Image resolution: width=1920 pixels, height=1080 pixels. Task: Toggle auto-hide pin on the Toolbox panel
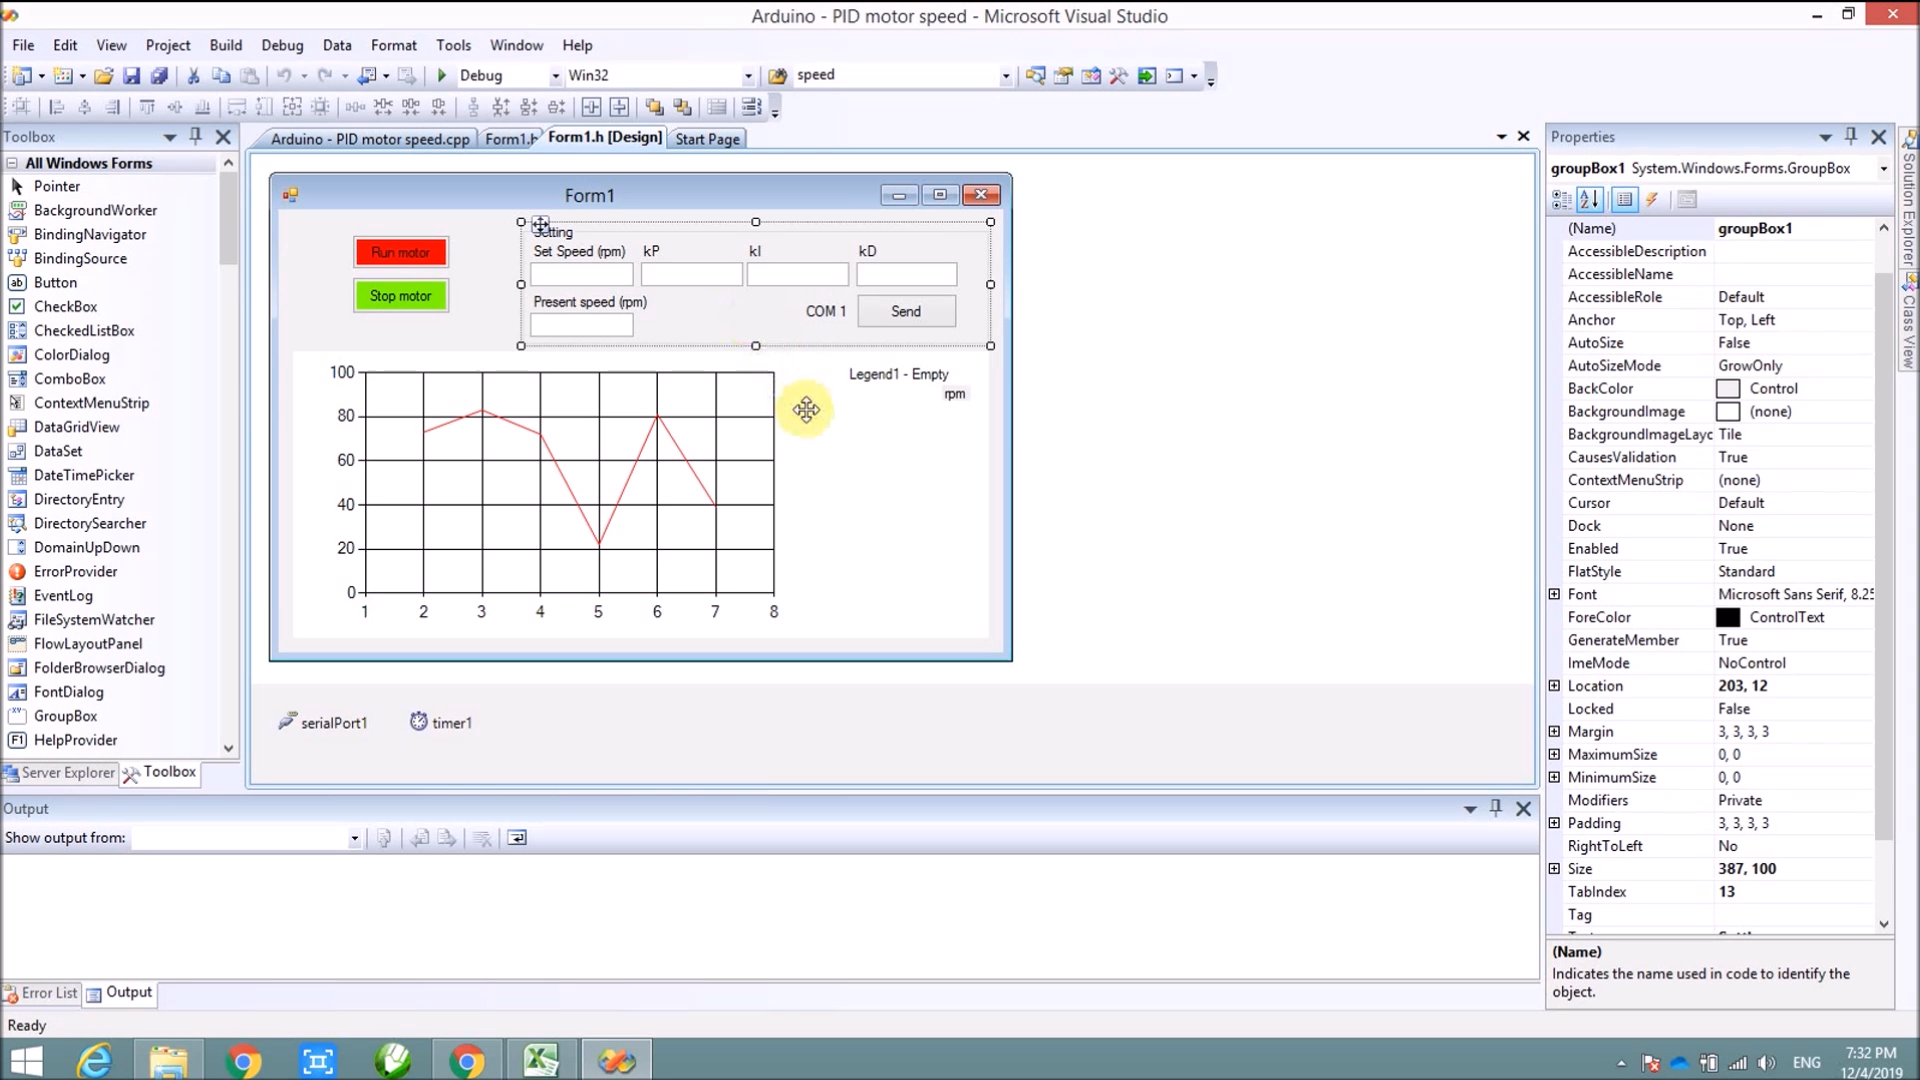pyautogui.click(x=196, y=136)
